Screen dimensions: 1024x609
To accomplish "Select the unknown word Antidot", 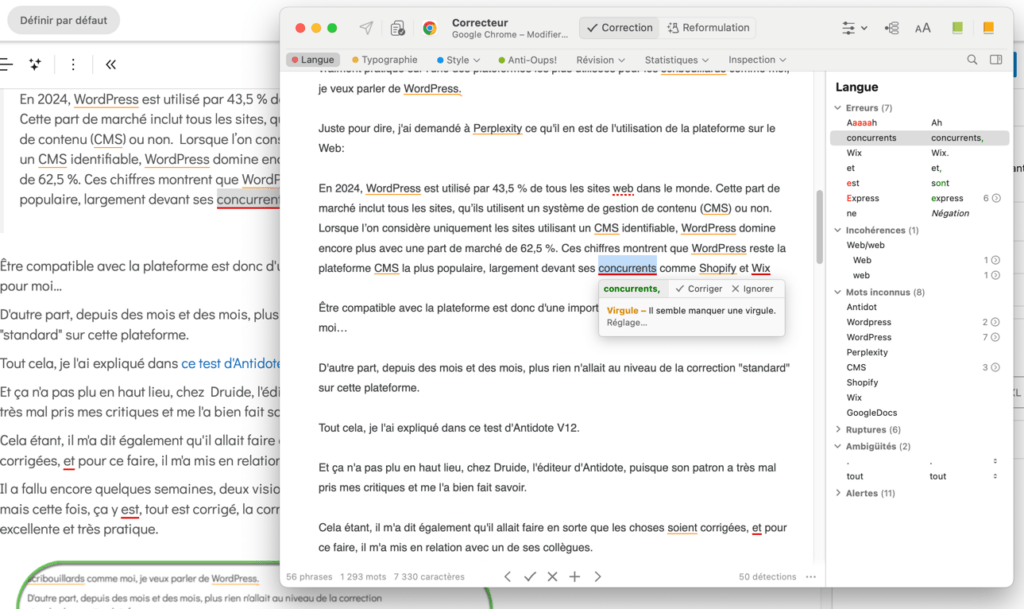I will pyautogui.click(x=861, y=307).
